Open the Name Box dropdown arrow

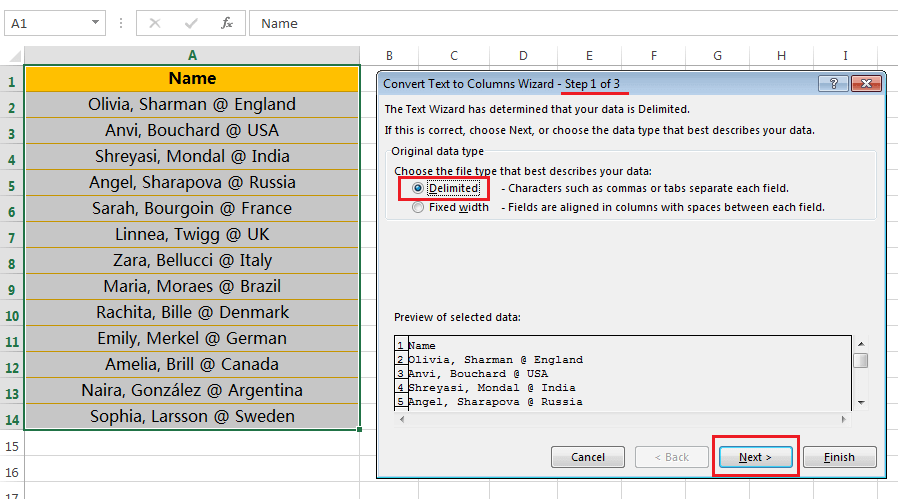click(x=95, y=23)
